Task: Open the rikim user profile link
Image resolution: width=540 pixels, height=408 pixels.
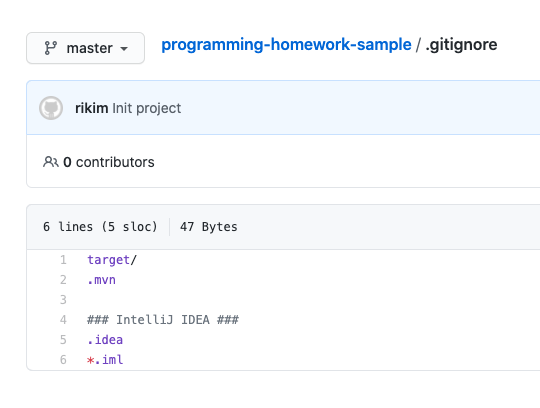Action: click(x=92, y=108)
